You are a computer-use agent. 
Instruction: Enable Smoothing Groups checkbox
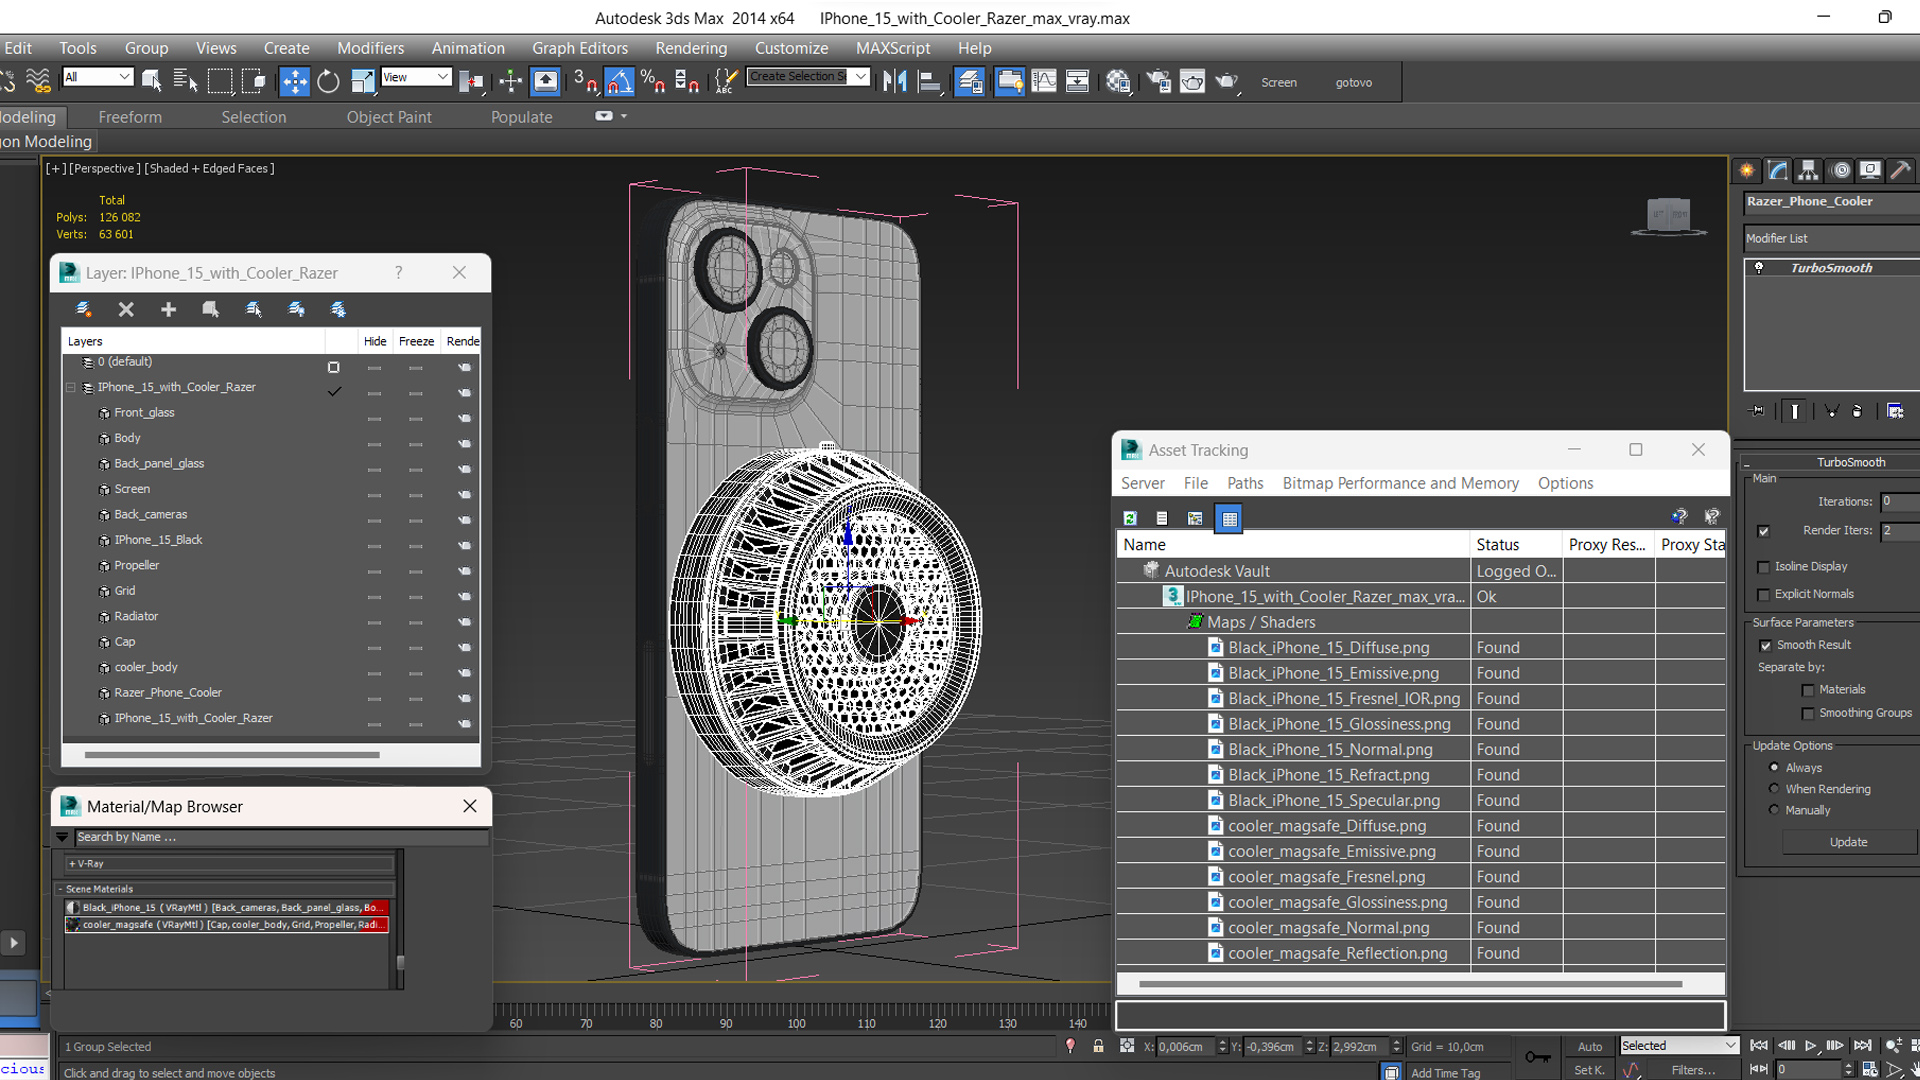[1807, 714]
